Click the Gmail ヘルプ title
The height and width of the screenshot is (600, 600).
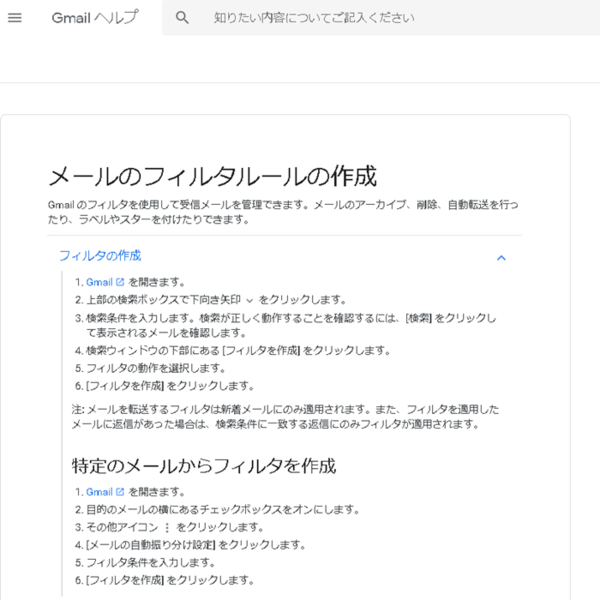(x=95, y=18)
